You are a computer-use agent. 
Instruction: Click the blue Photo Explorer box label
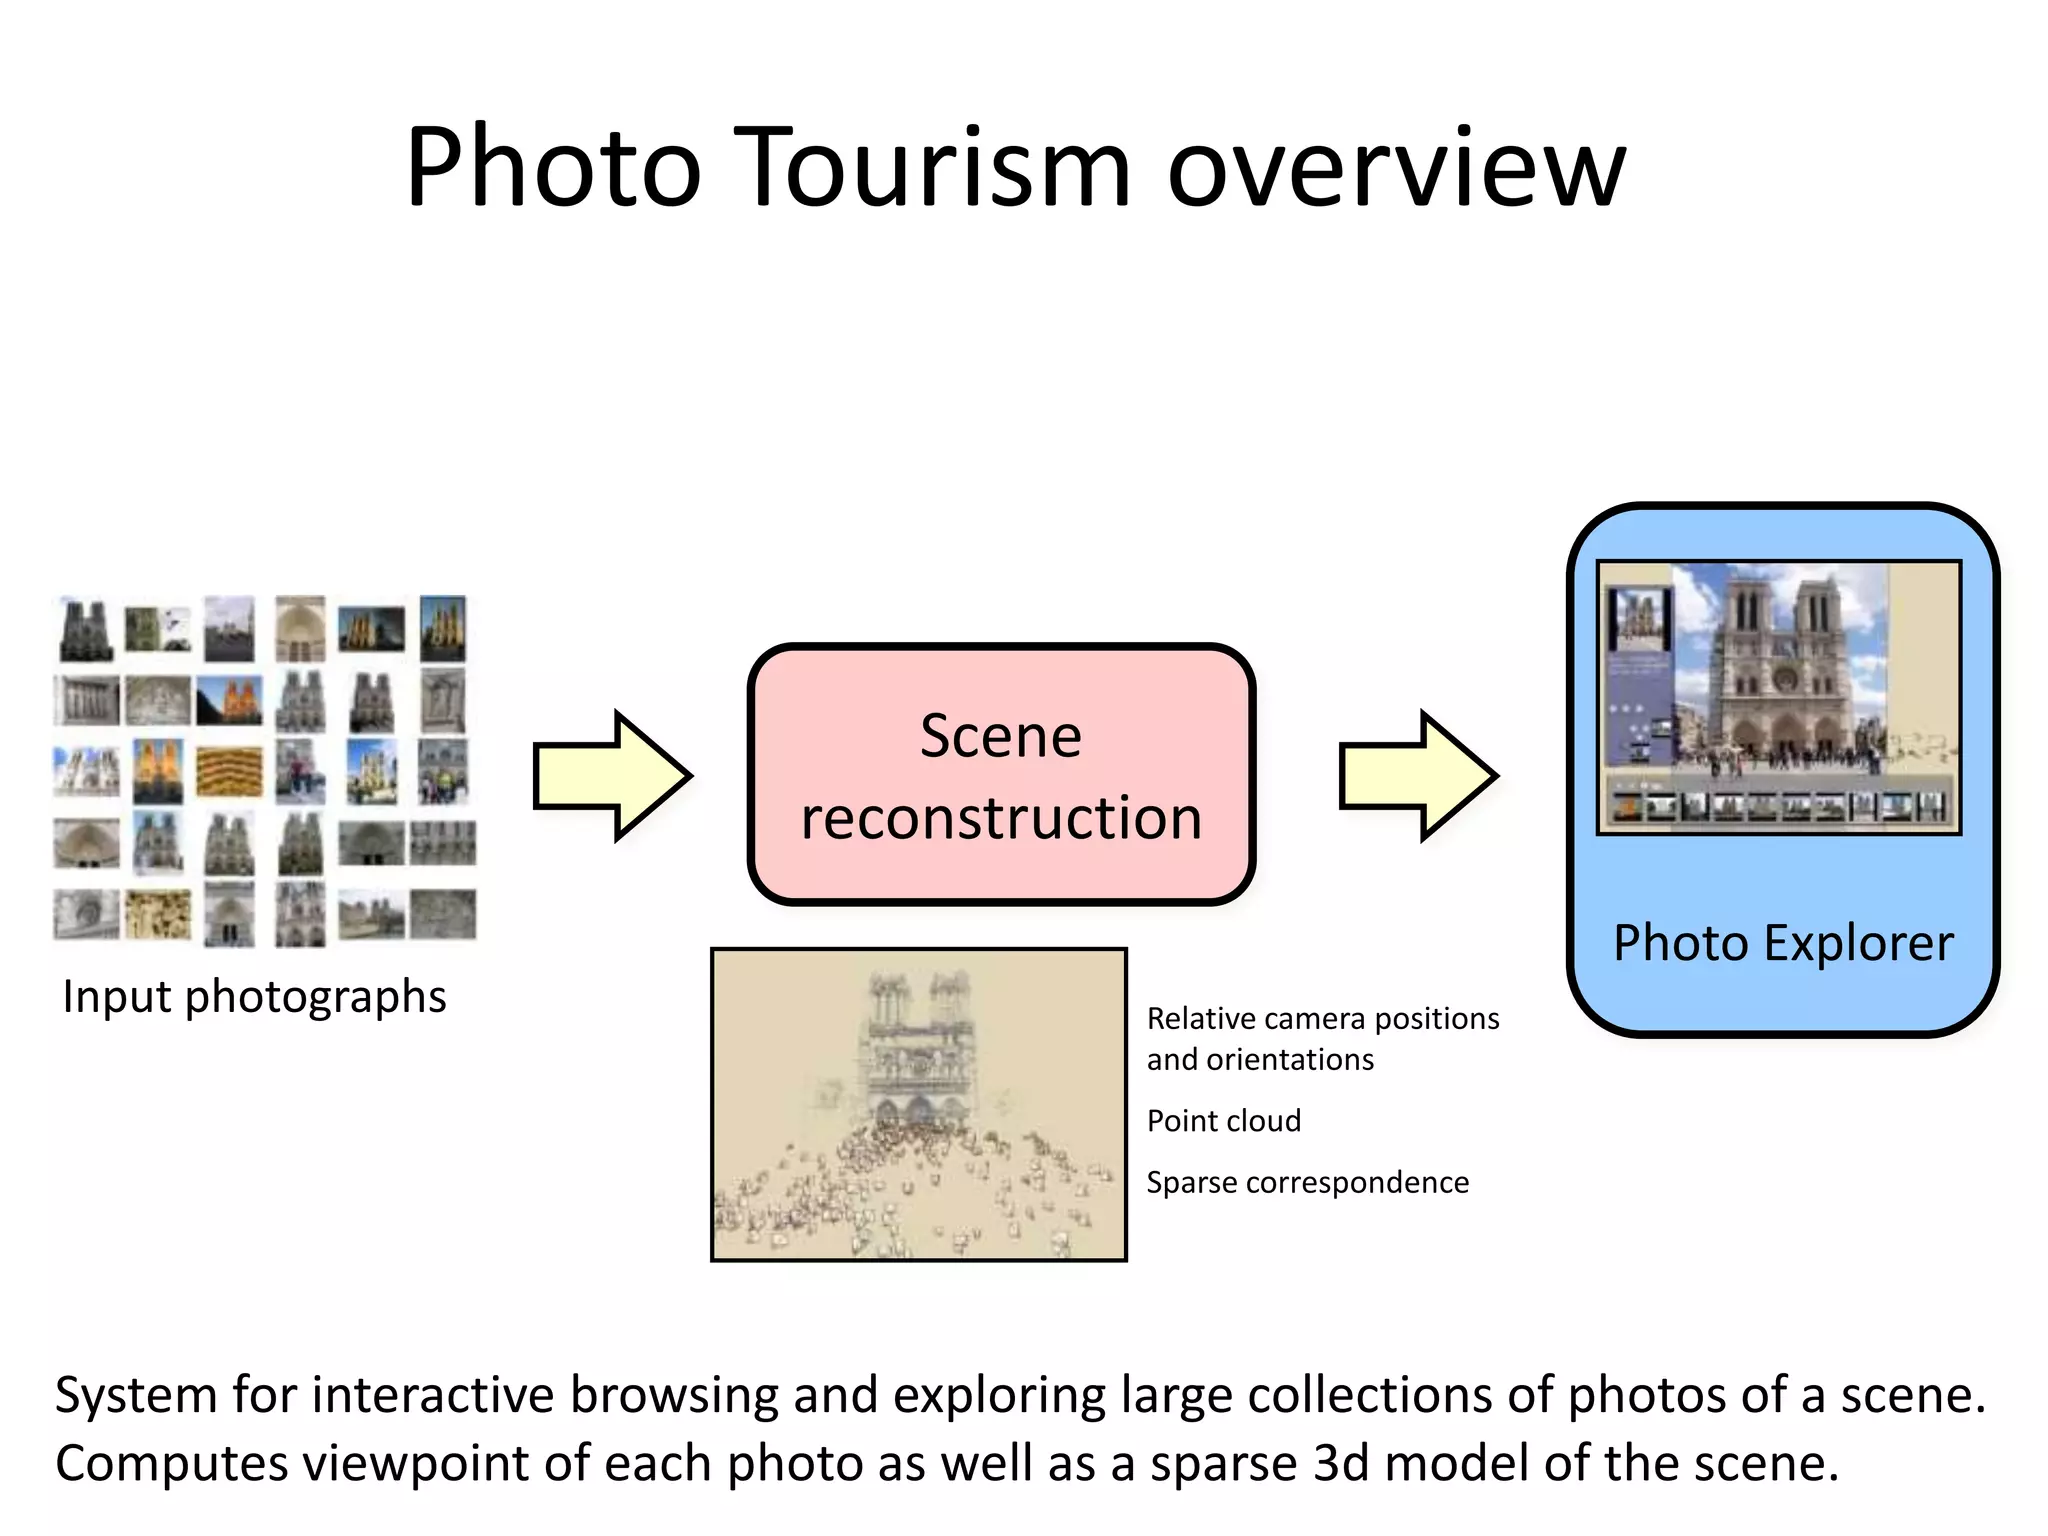[1783, 943]
